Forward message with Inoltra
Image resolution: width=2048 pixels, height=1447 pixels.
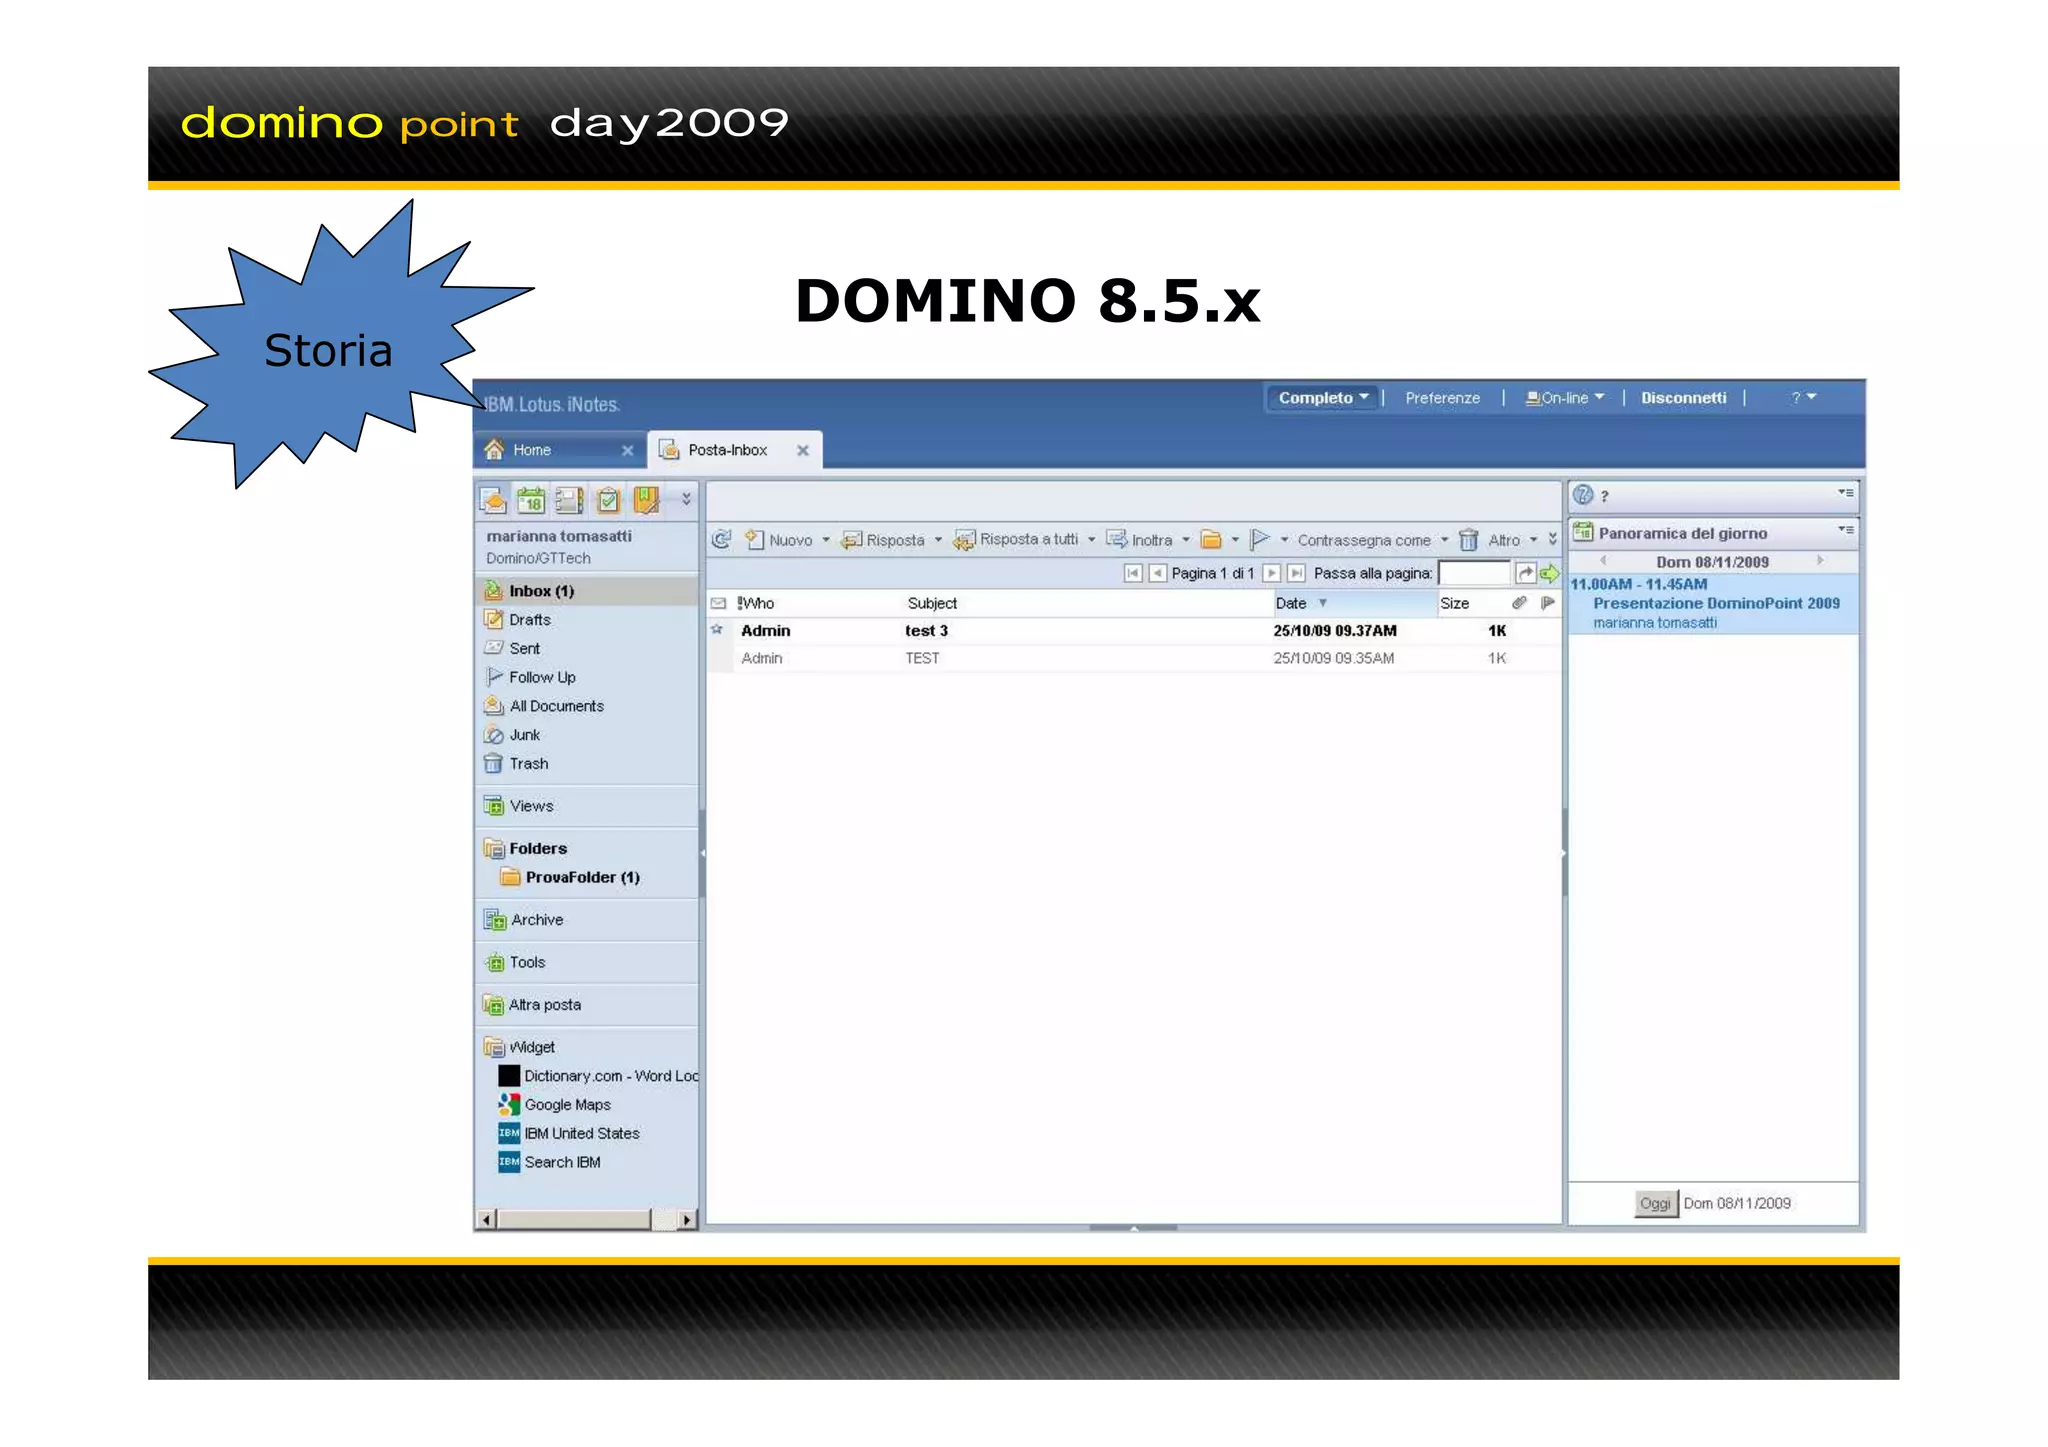(x=1139, y=540)
